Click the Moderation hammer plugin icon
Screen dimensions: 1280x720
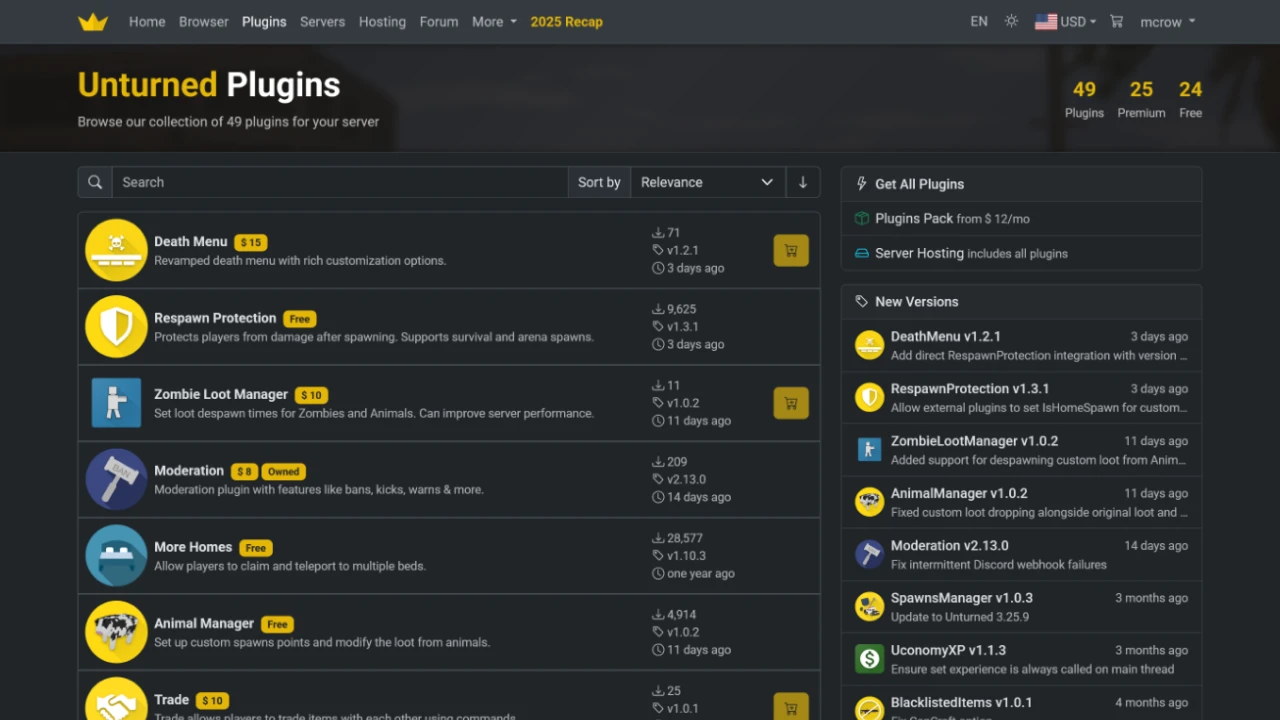[116, 480]
